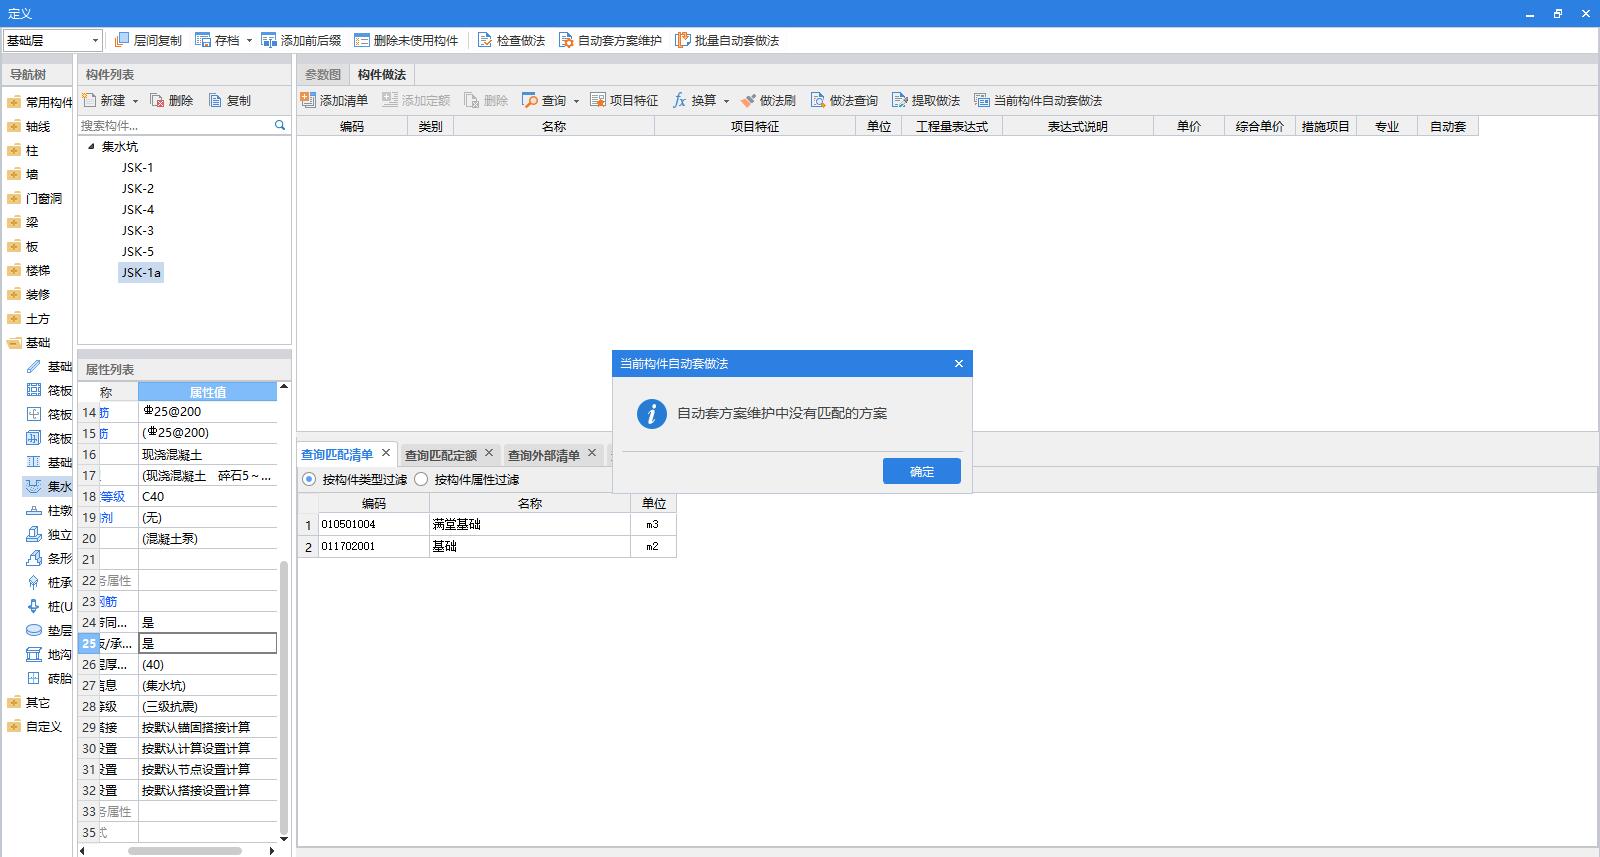Switch to the 参数图 tab

tap(323, 74)
